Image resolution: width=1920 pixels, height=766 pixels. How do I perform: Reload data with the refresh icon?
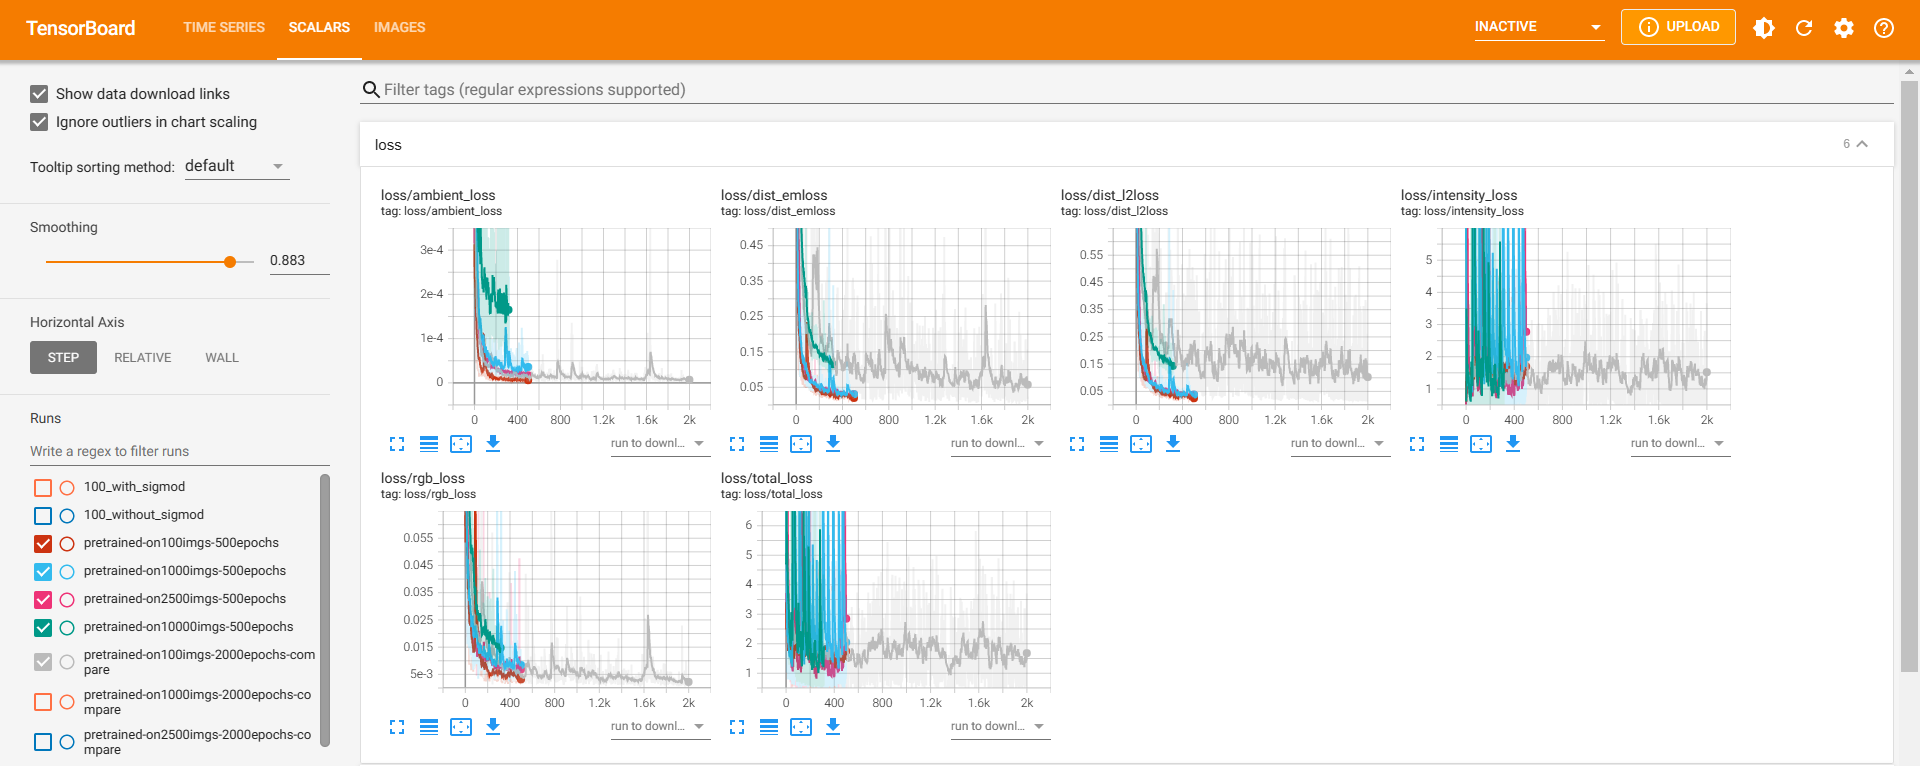click(x=1804, y=28)
